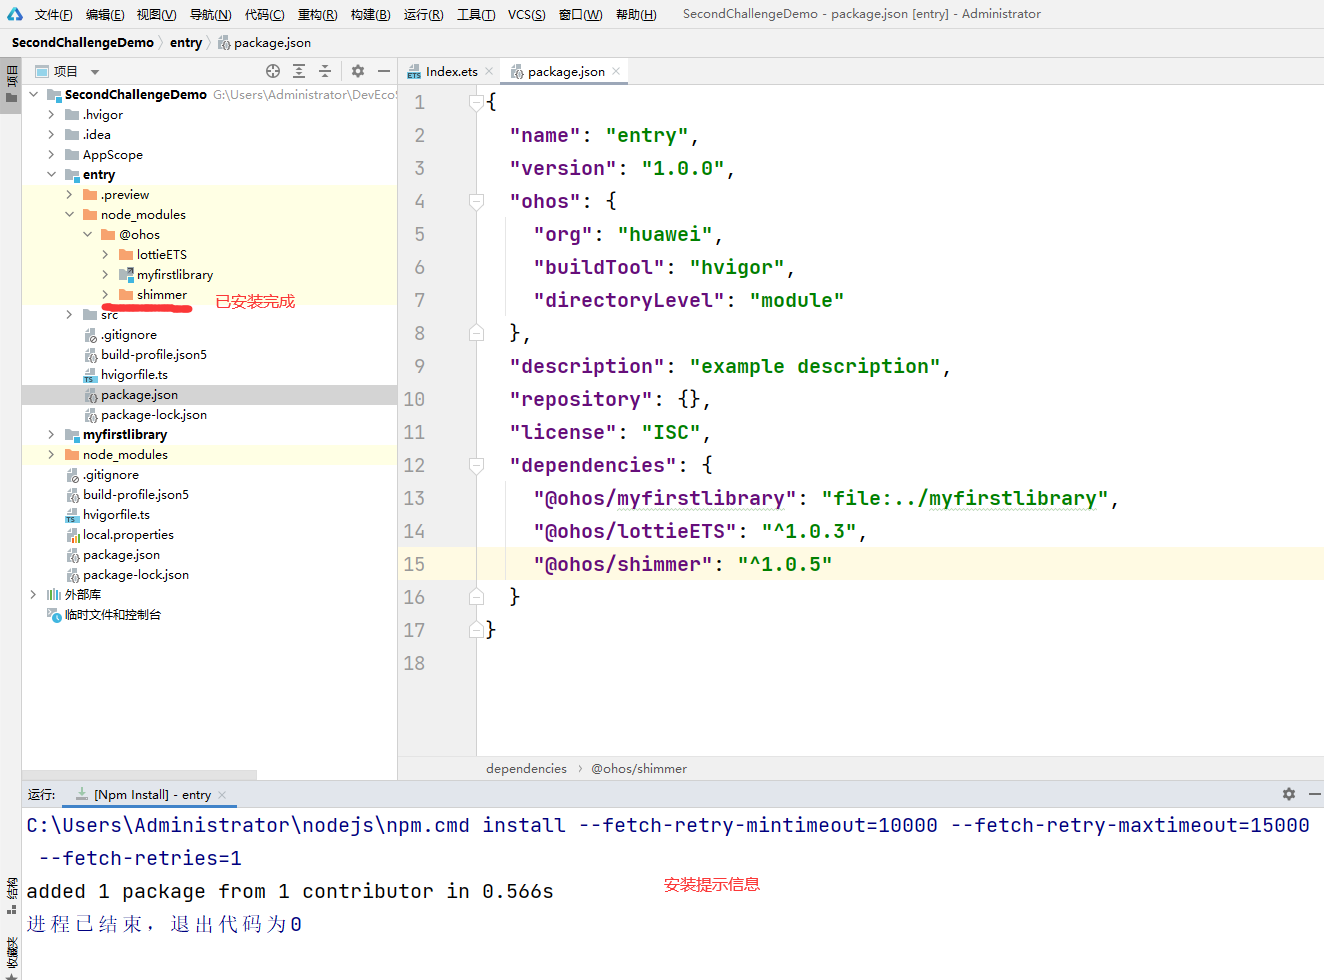Click package.json in the navigation breadcrumb
This screenshot has height=980, width=1324.
pyautogui.click(x=265, y=42)
